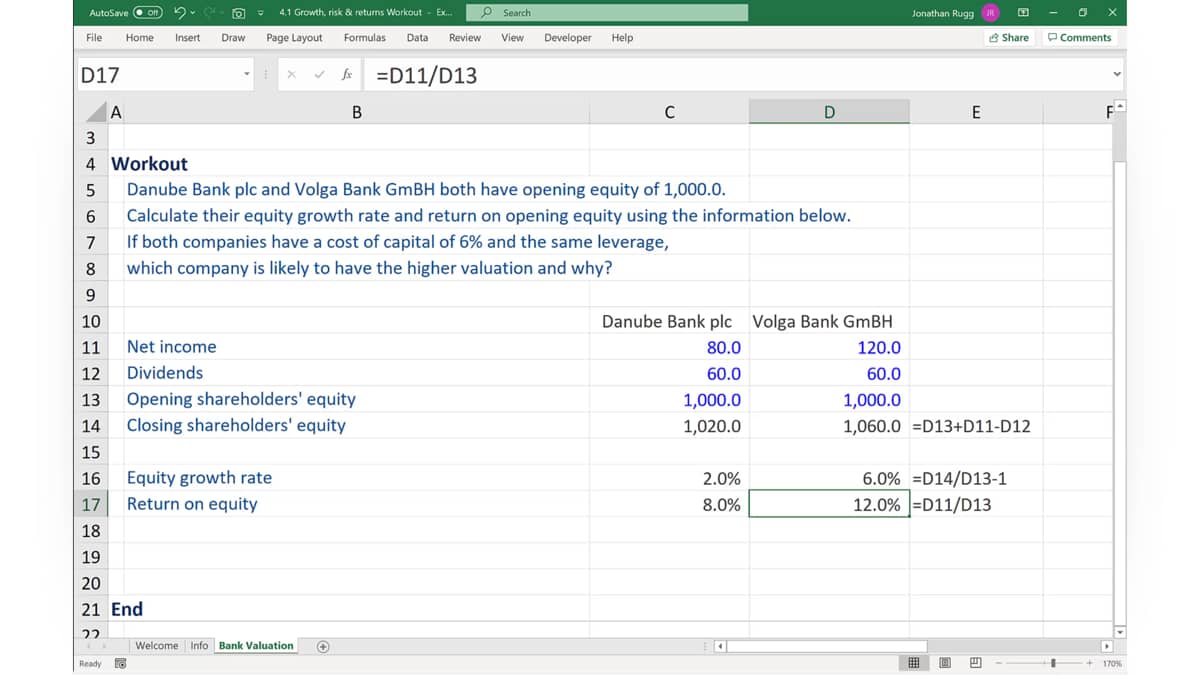This screenshot has height=675, width=1200.
Task: Open the Name Box dropdown arrow
Action: 247,75
